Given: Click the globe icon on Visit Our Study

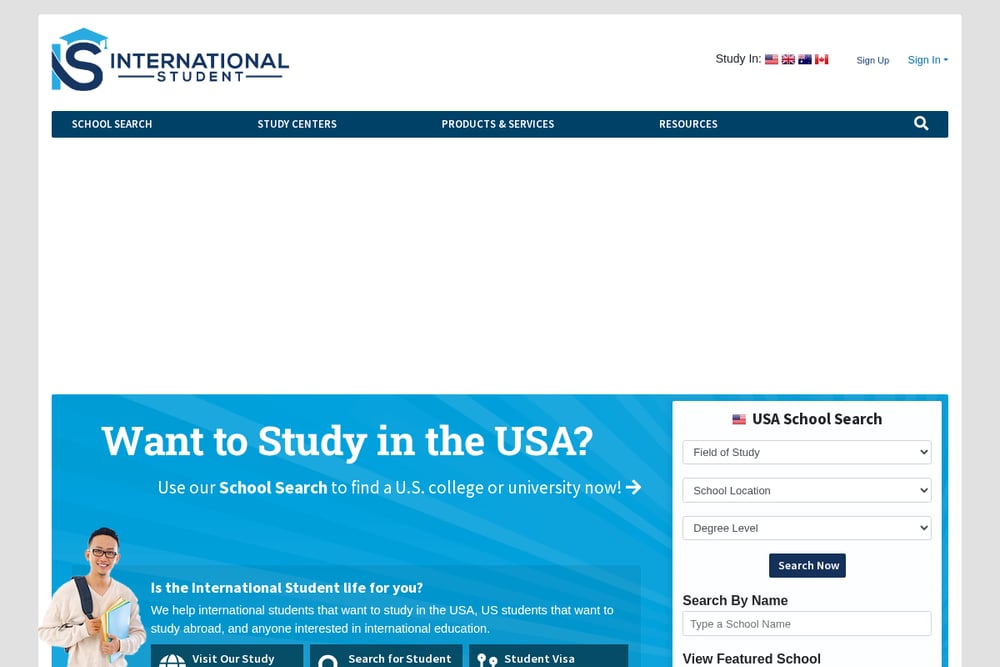Looking at the screenshot, I should 172,661.
